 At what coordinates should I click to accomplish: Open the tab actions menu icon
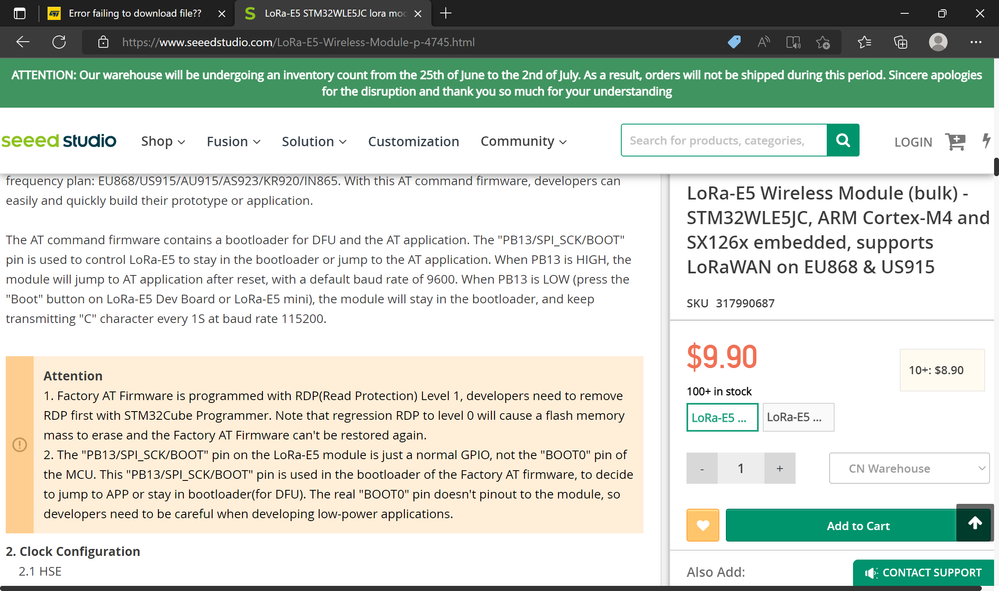click(20, 13)
